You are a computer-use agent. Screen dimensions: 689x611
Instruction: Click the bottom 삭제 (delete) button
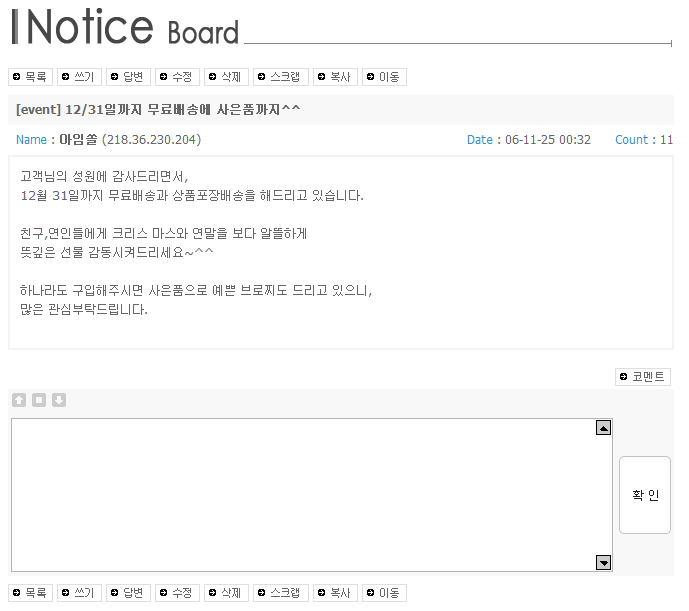pyautogui.click(x=226, y=593)
